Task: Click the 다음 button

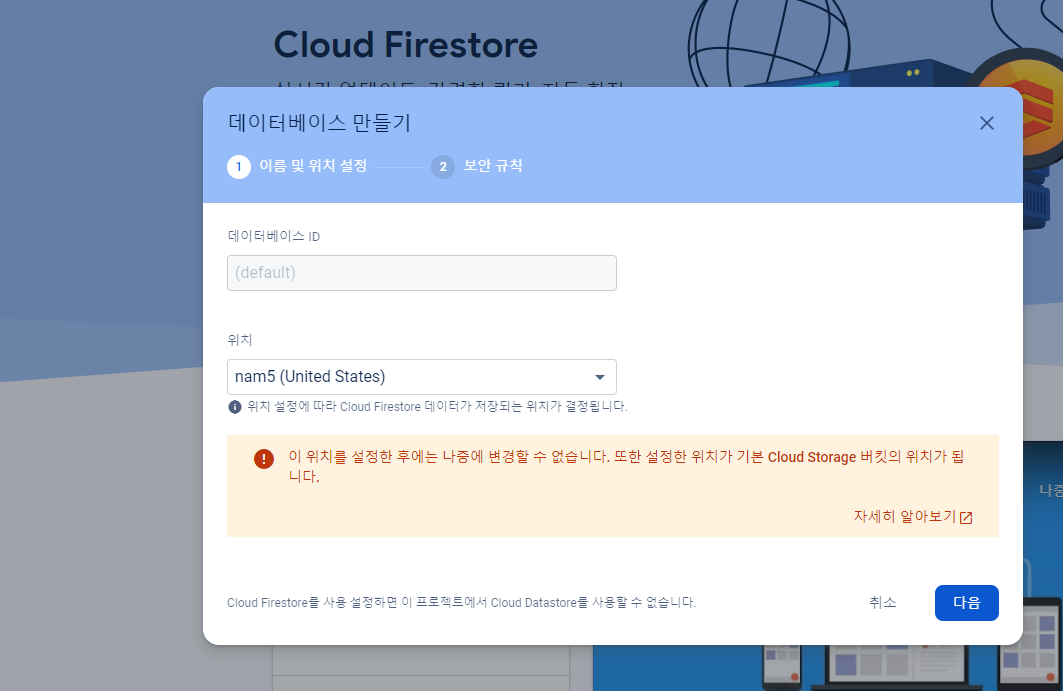Action: tap(966, 603)
